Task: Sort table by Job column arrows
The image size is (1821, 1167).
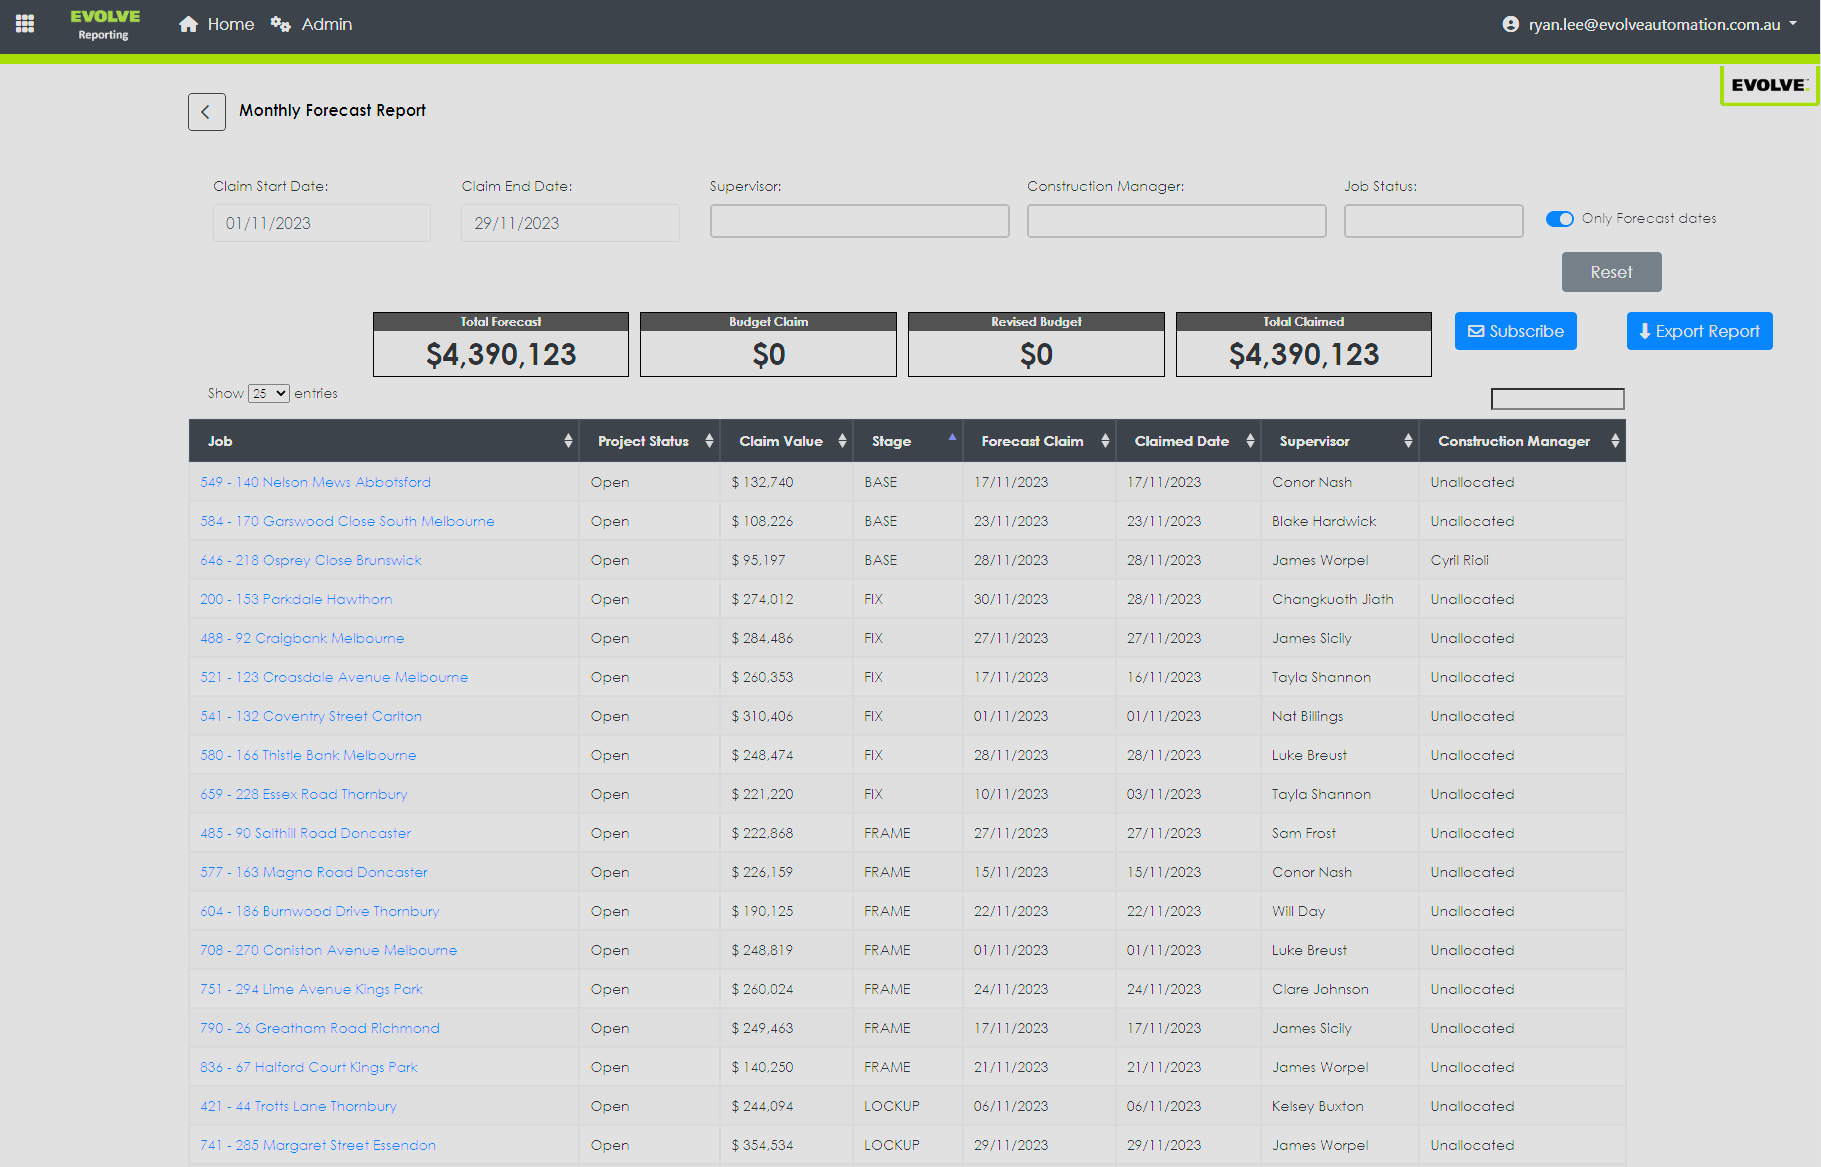Action: coord(568,441)
